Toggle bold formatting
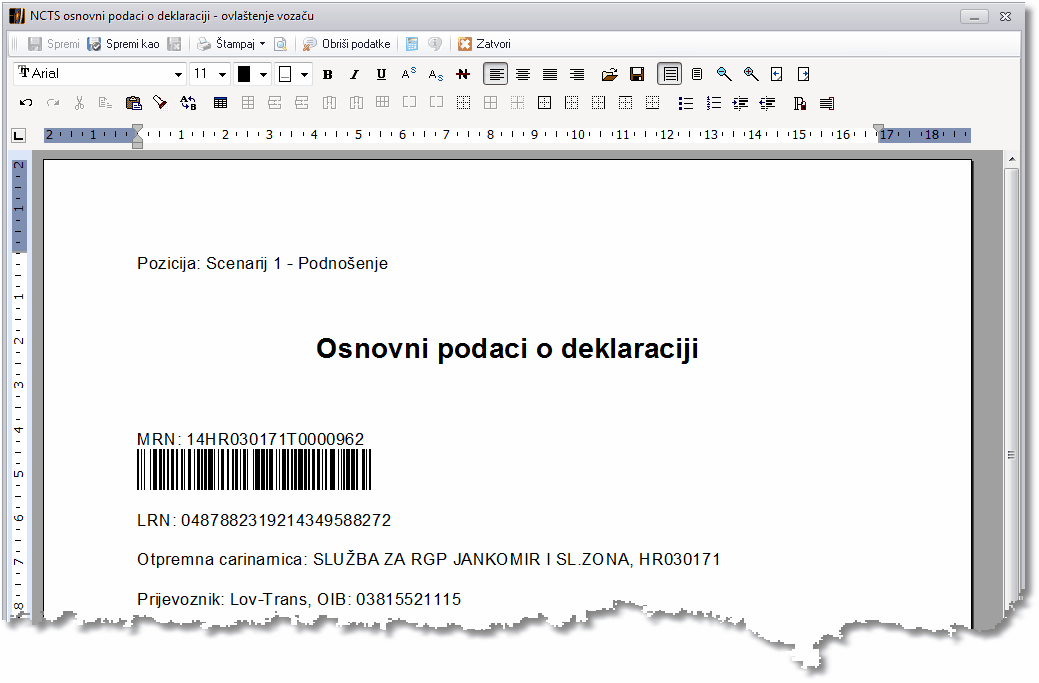1039x683 pixels. click(327, 74)
